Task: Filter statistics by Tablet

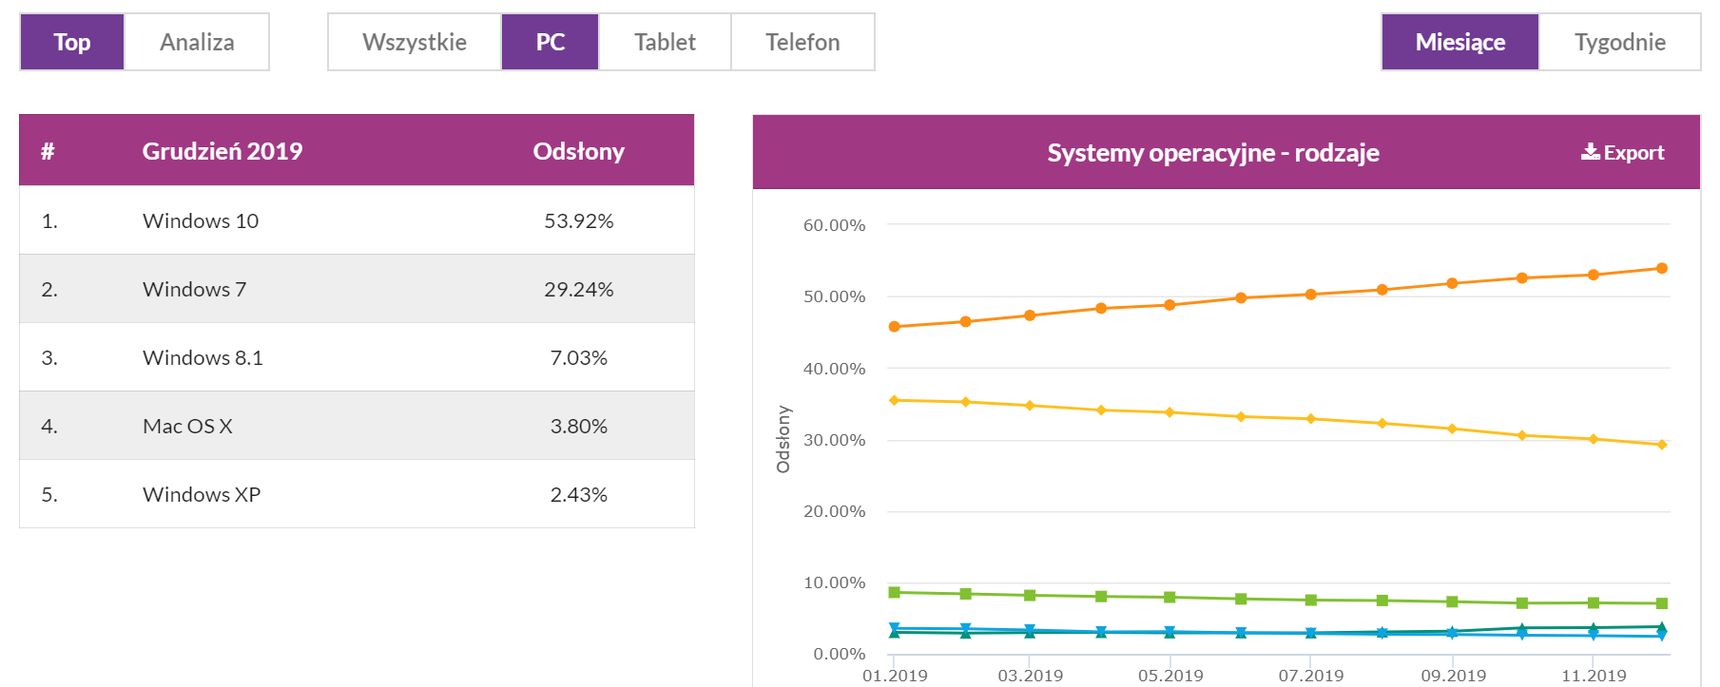Action: (665, 42)
